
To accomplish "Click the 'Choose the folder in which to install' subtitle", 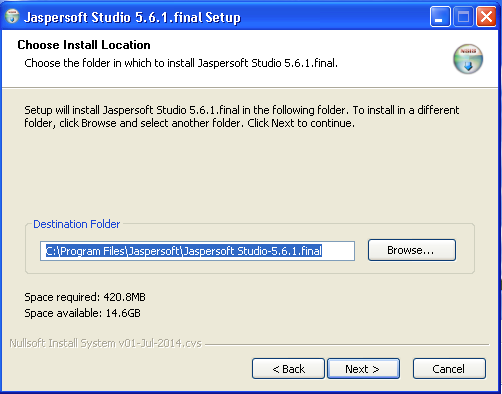I will pyautogui.click(x=181, y=63).
